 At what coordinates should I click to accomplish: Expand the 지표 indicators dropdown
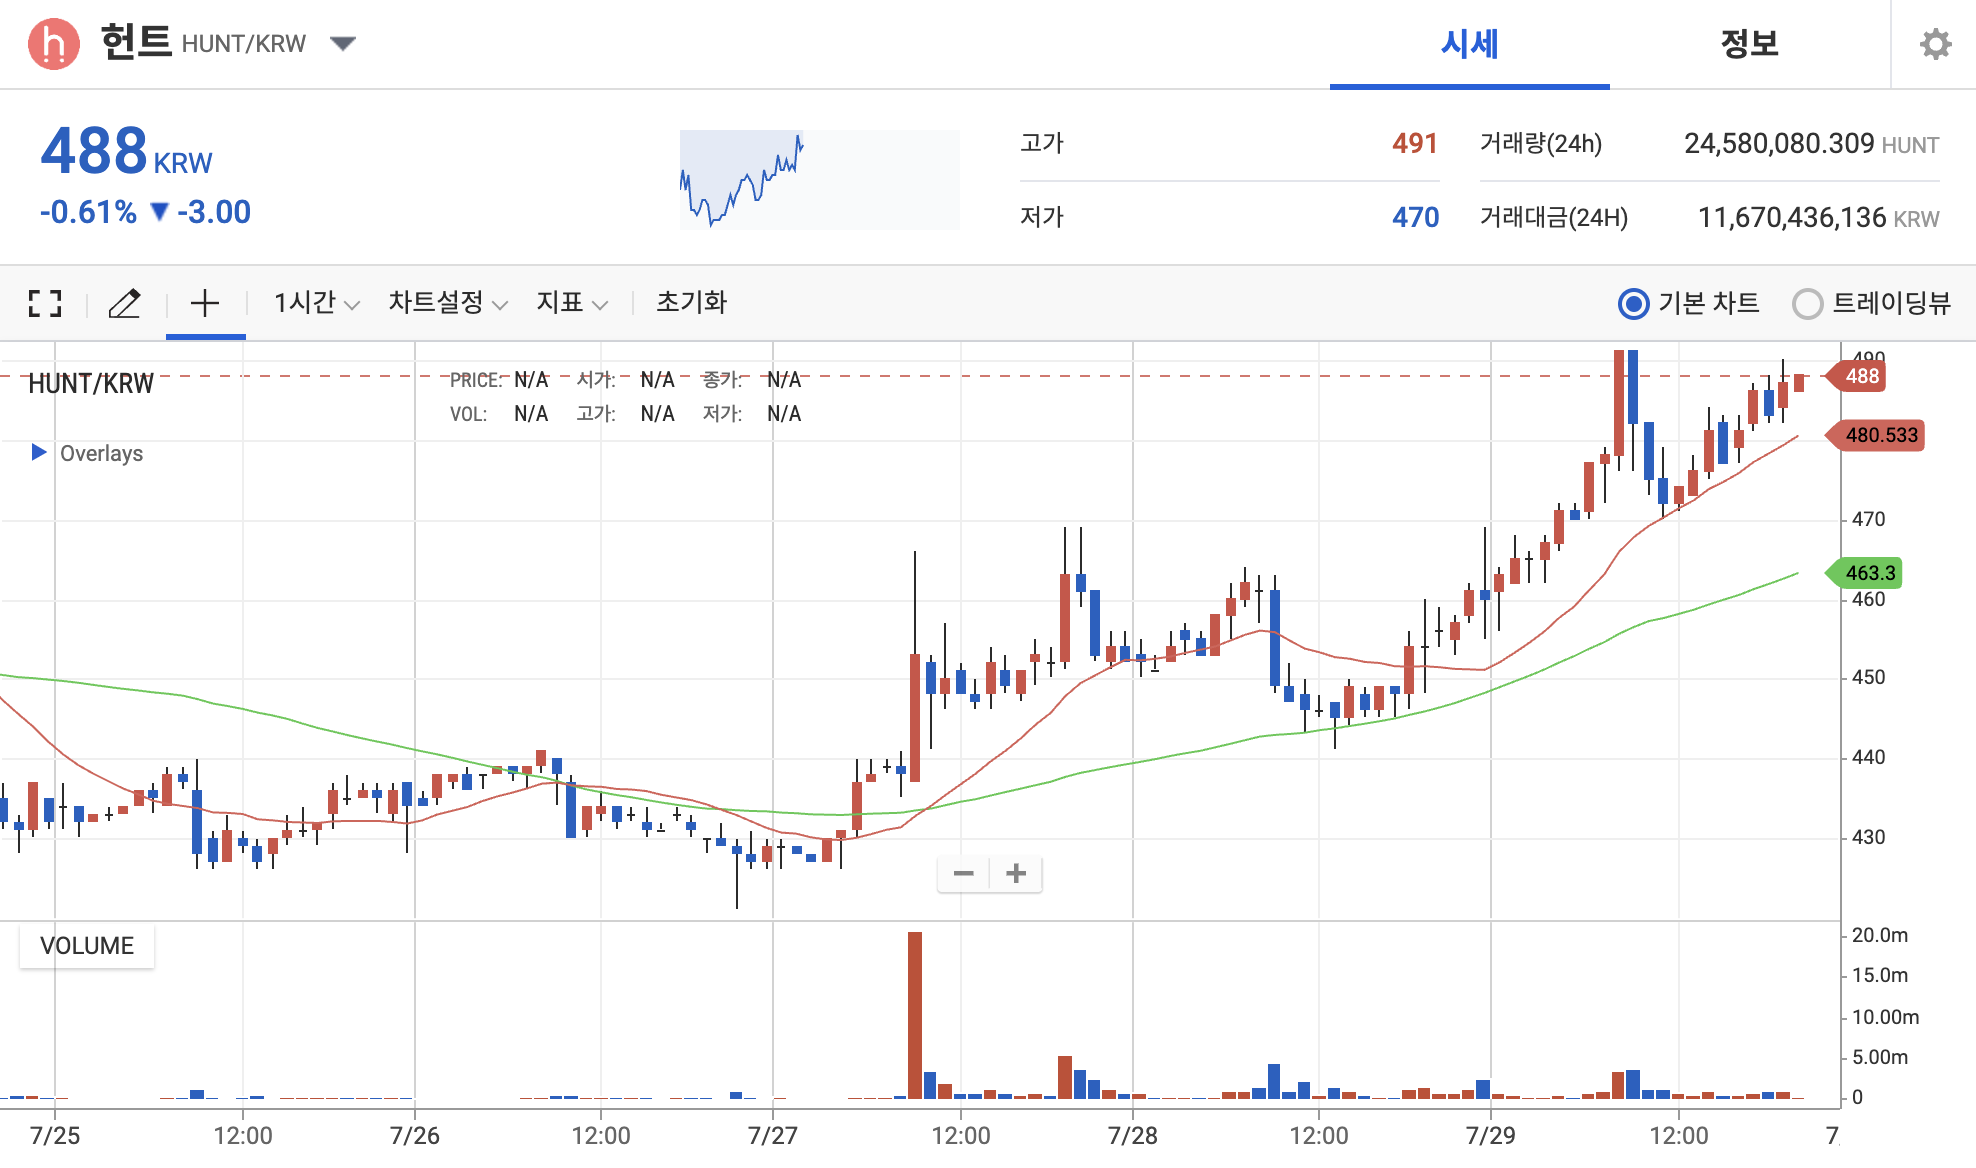(x=571, y=303)
